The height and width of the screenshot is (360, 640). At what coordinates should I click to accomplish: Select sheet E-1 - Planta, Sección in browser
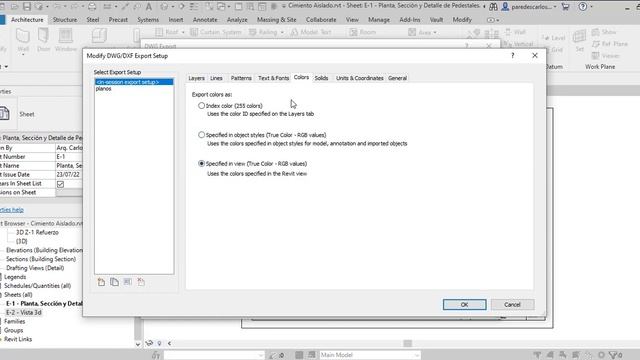click(x=44, y=304)
